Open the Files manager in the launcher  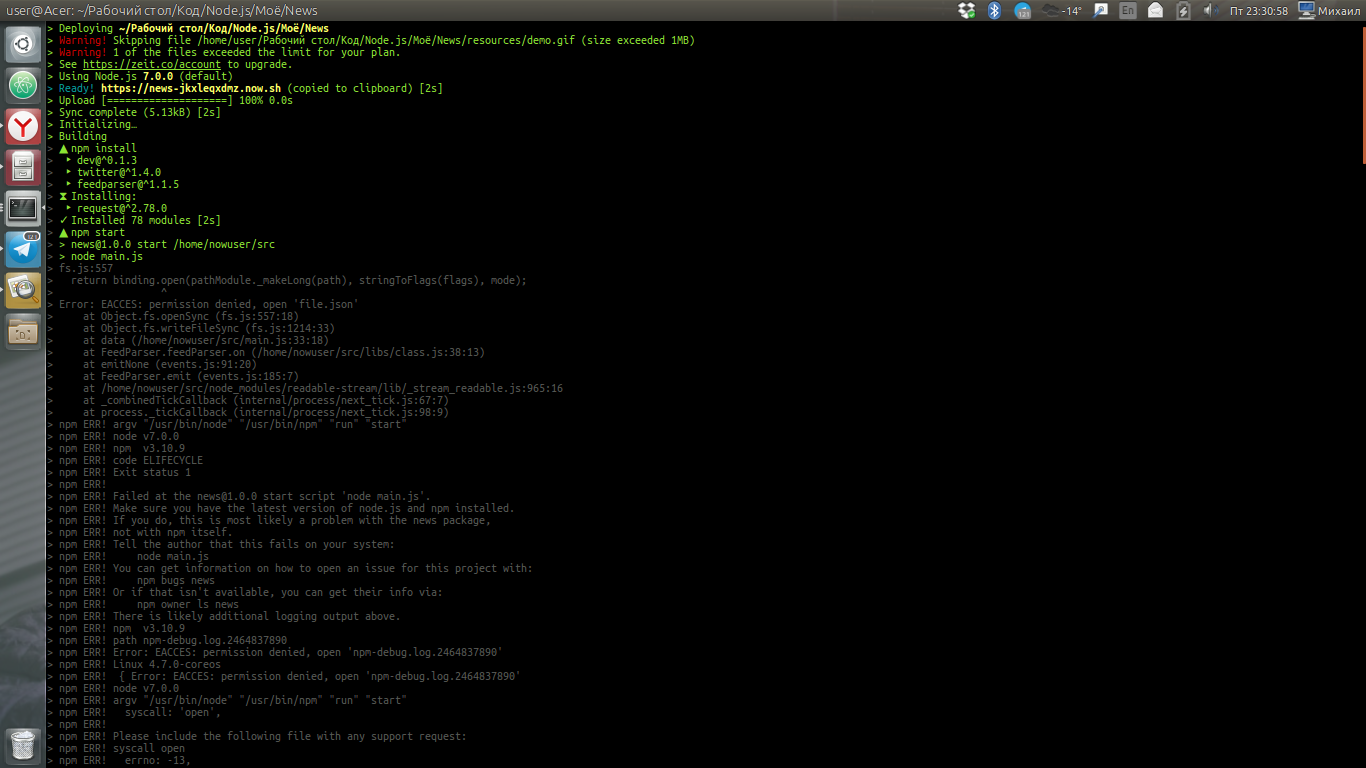23,167
